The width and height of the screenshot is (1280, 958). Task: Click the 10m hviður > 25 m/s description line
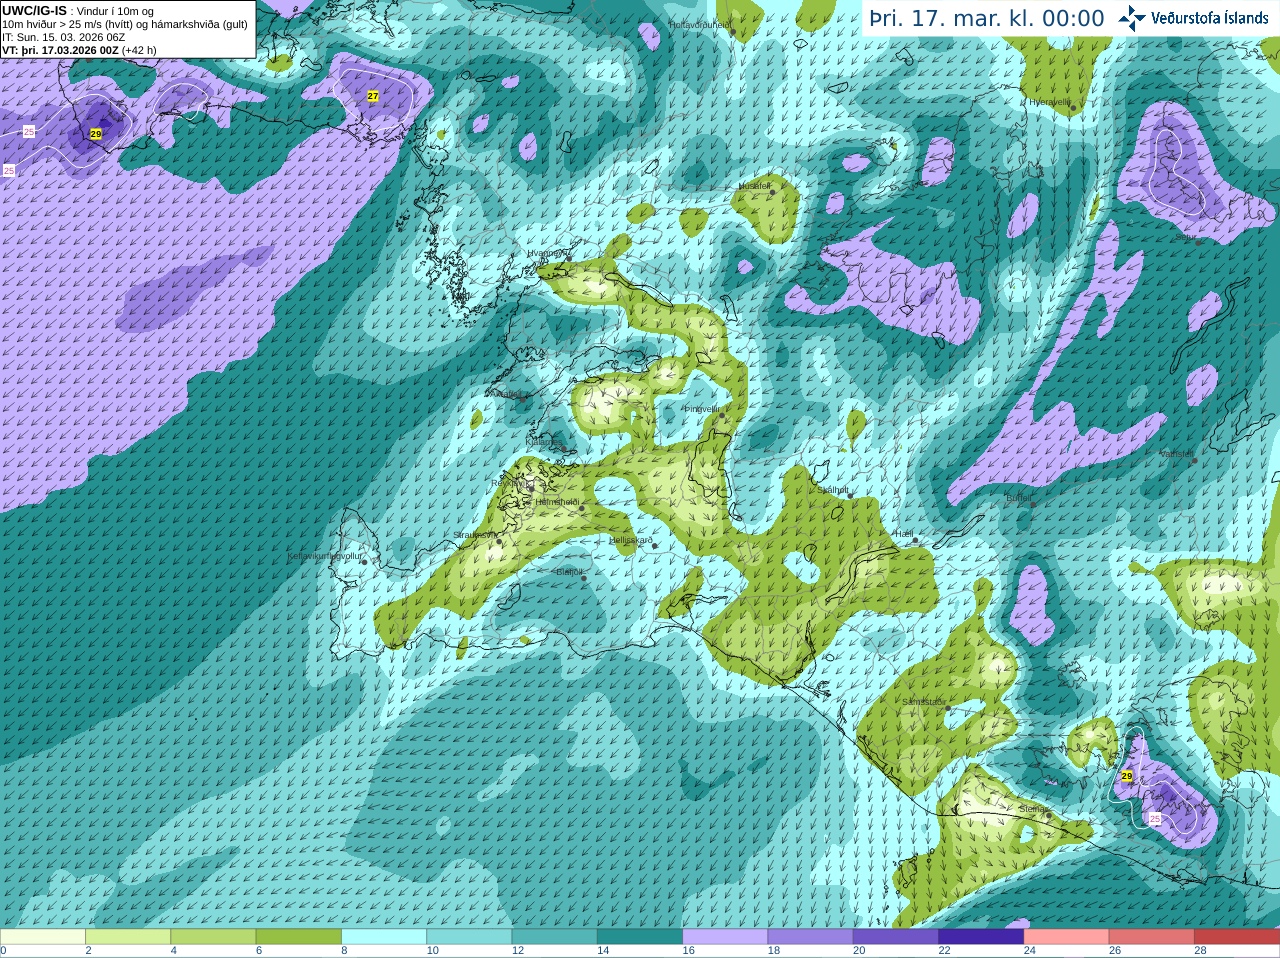[x=125, y=24]
